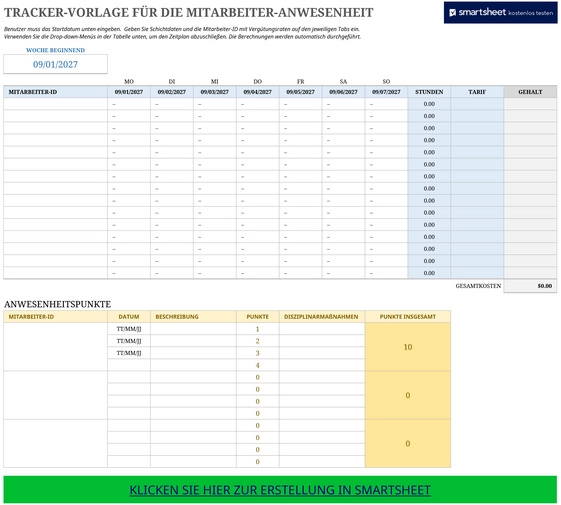Viewport: 561px width, 505px height.
Task: Click the ANWESENHEITSPUNKTE section heading
Action: click(x=58, y=304)
